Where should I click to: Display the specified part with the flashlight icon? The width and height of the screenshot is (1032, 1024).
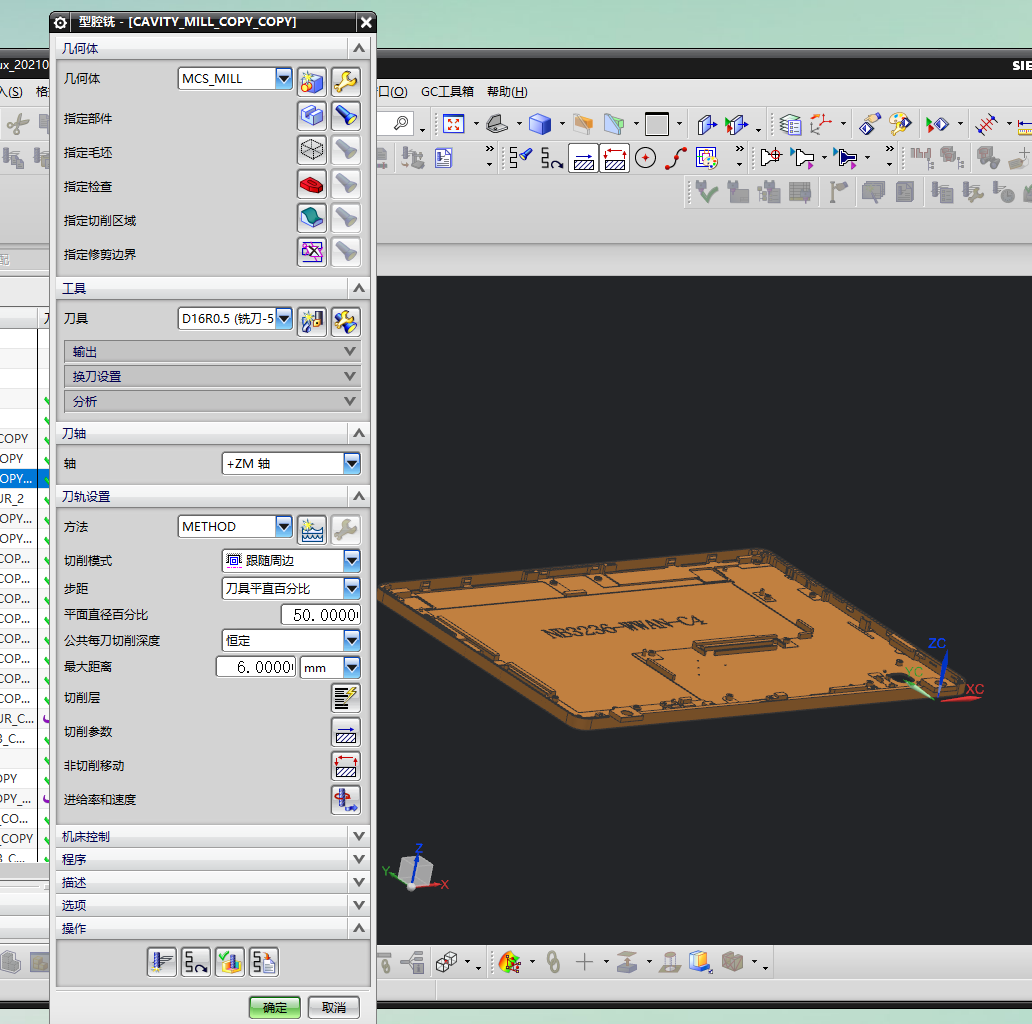(x=345, y=117)
